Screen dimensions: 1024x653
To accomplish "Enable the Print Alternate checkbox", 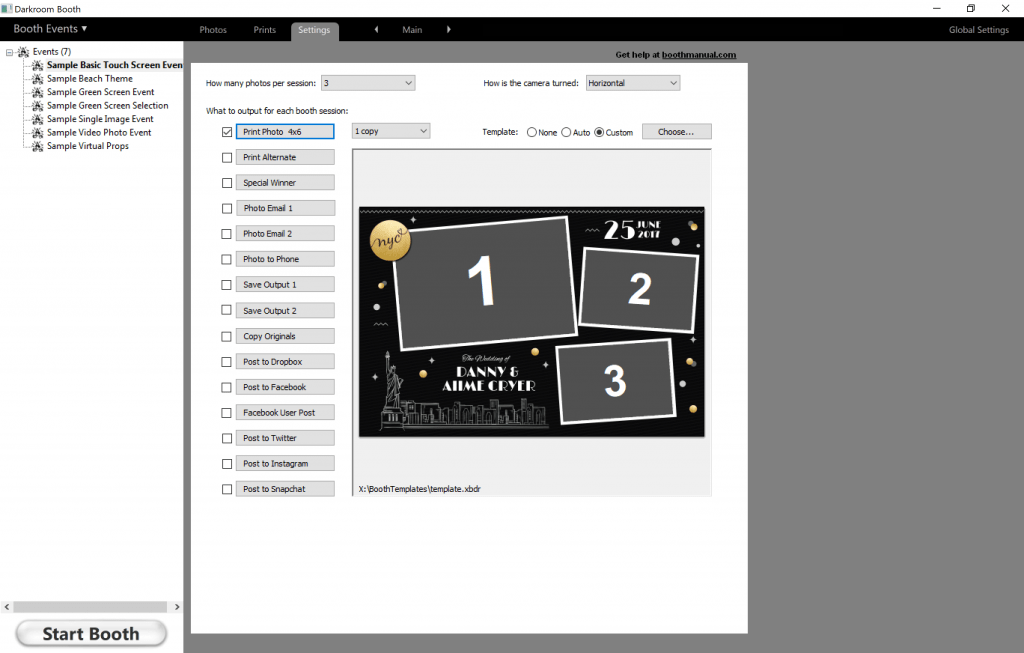I will point(227,157).
